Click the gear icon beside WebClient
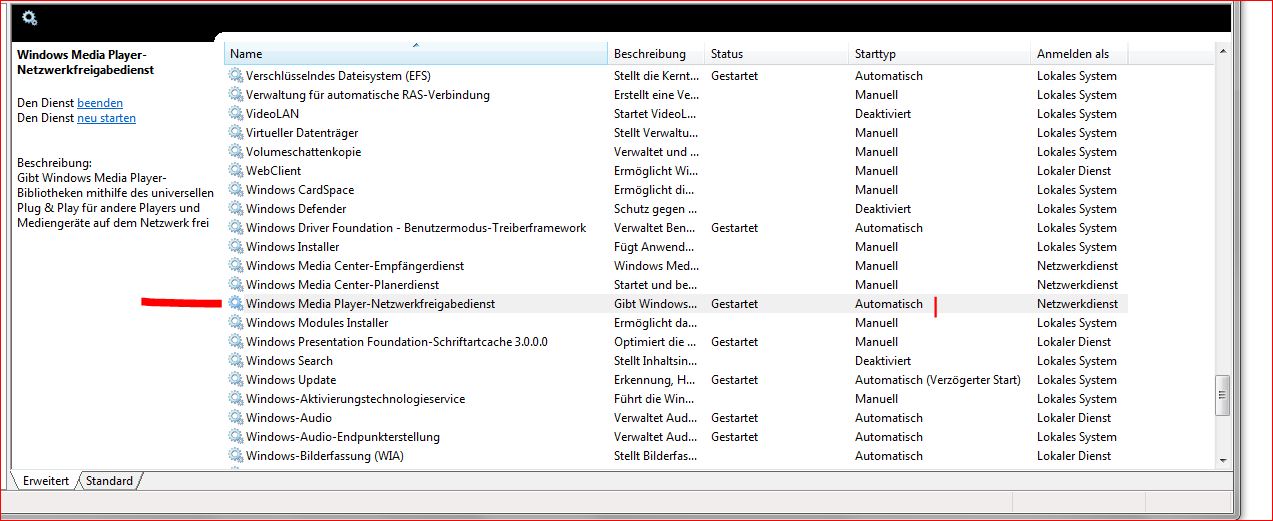This screenshot has height=521, width=1273. point(236,171)
